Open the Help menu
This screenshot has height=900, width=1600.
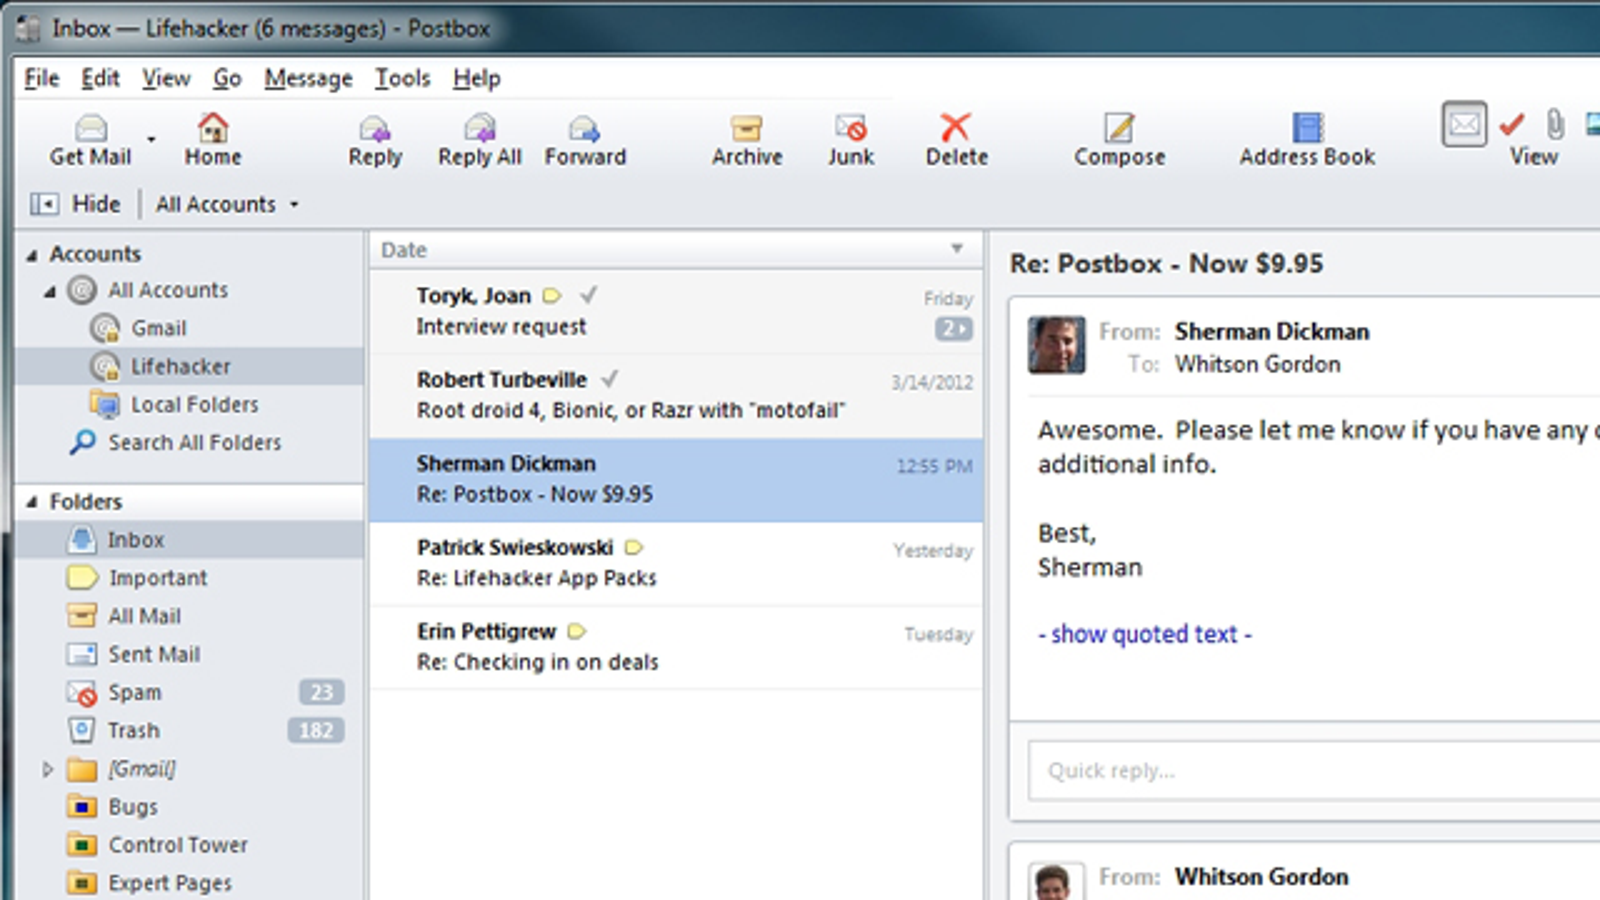coord(476,78)
